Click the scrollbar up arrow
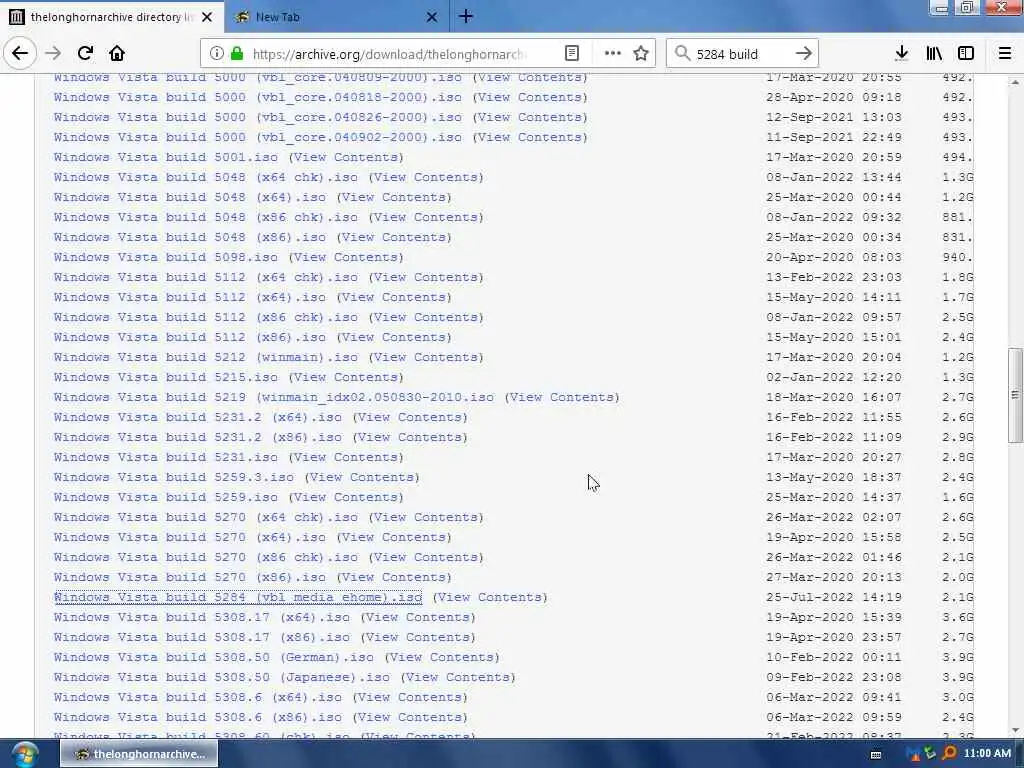Screen dimensions: 1024x768 click(x=1014, y=82)
